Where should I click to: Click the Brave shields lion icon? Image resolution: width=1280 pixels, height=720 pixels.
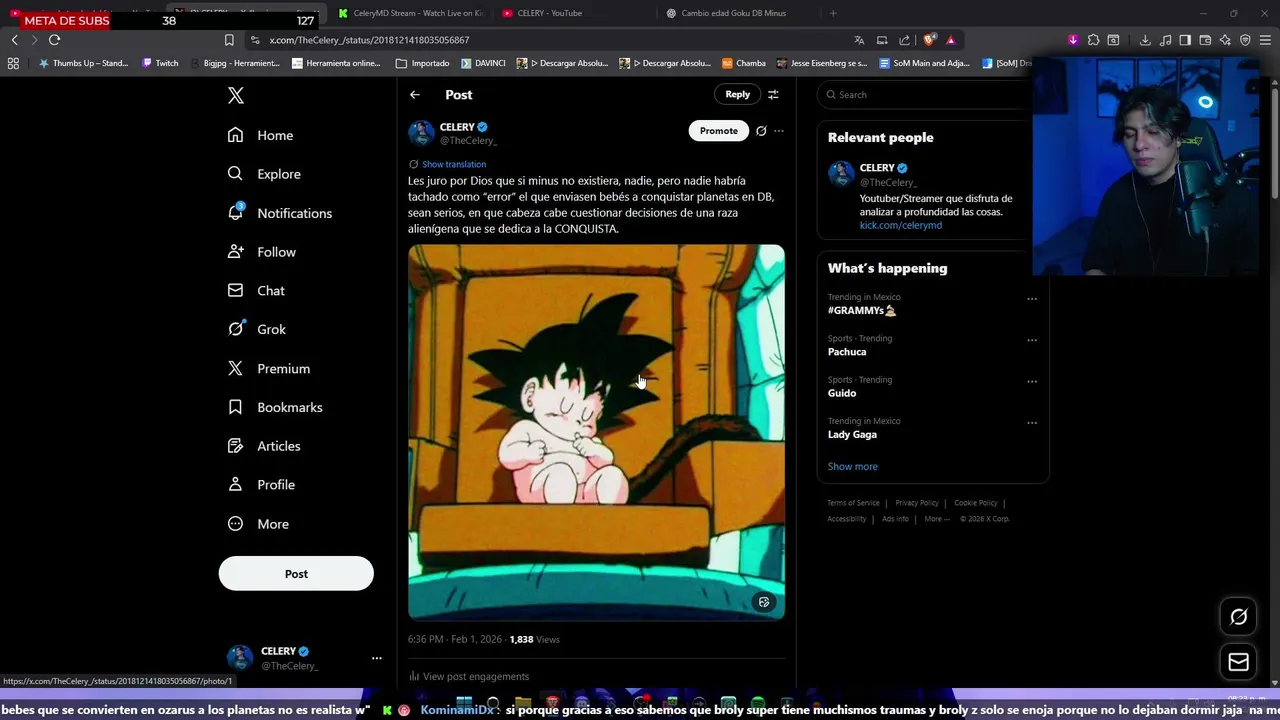[929, 40]
